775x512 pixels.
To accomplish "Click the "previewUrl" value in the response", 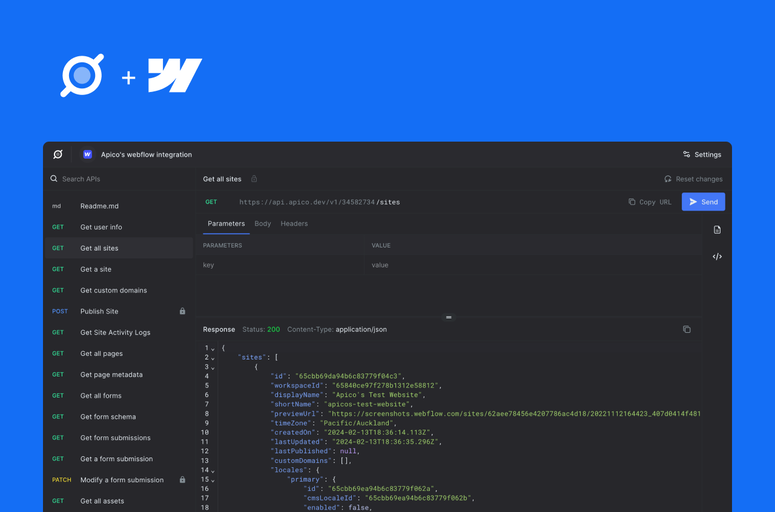I will pyautogui.click(x=515, y=414).
